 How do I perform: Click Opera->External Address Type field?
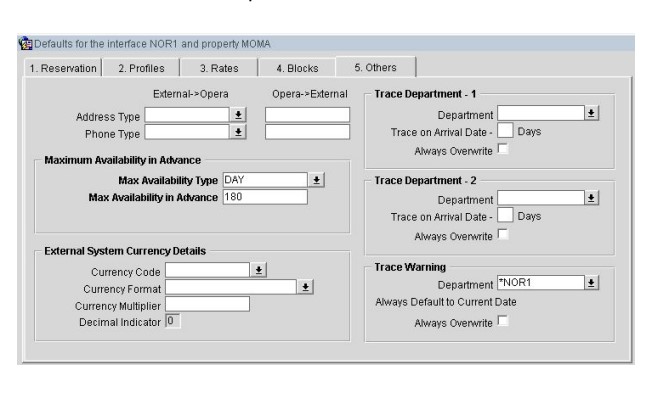[x=307, y=116]
